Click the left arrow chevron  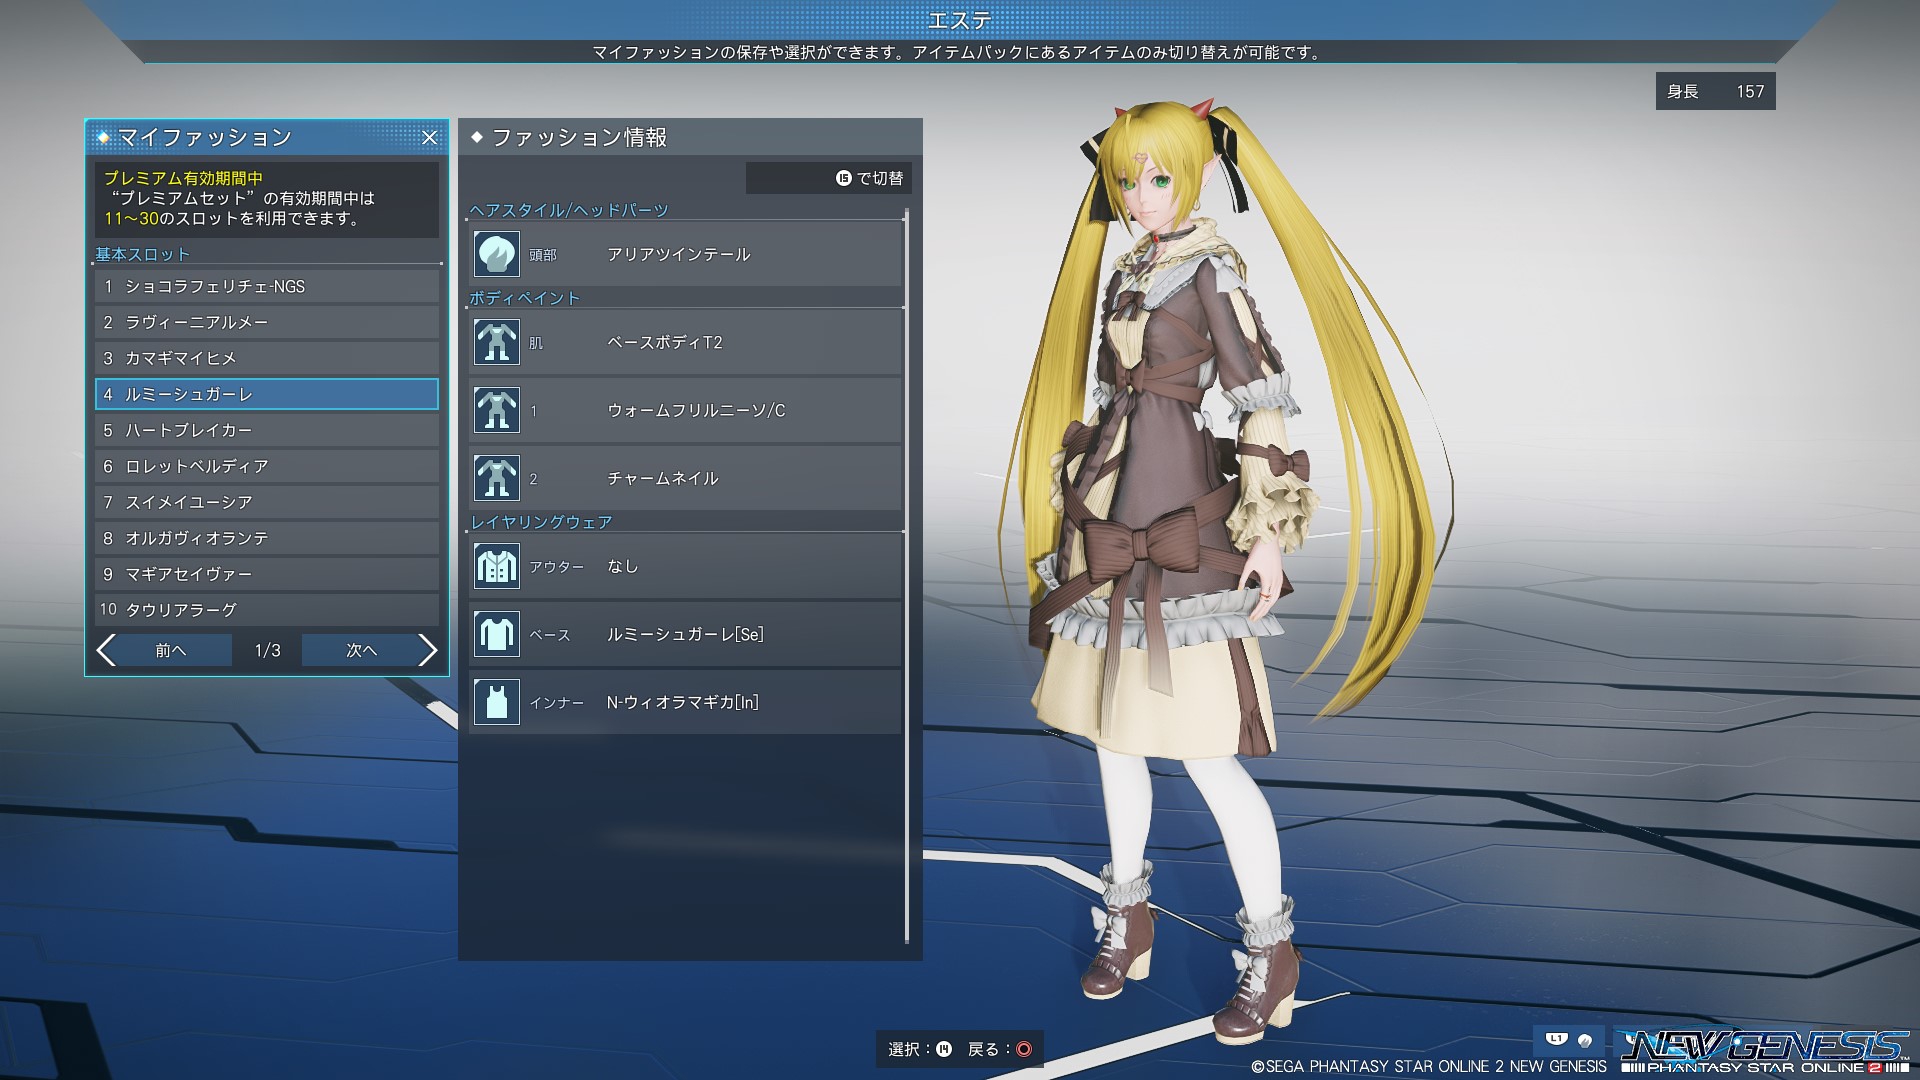[106, 650]
